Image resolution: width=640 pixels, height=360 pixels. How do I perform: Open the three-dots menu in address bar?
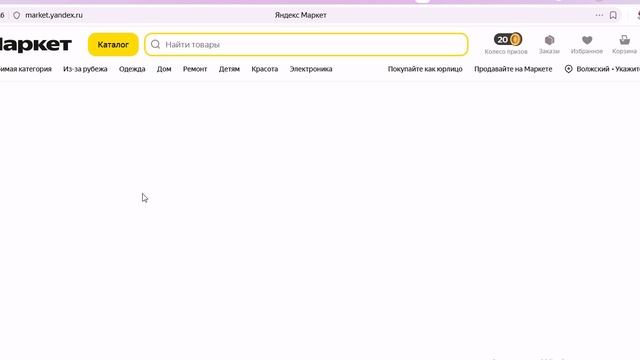599,15
